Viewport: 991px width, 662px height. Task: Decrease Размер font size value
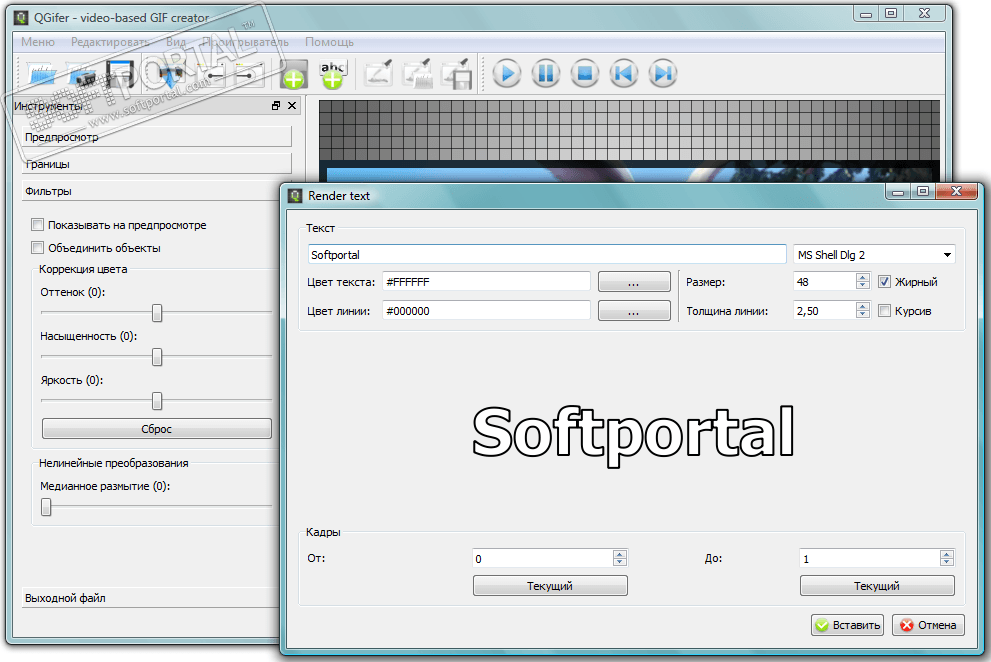pos(863,285)
